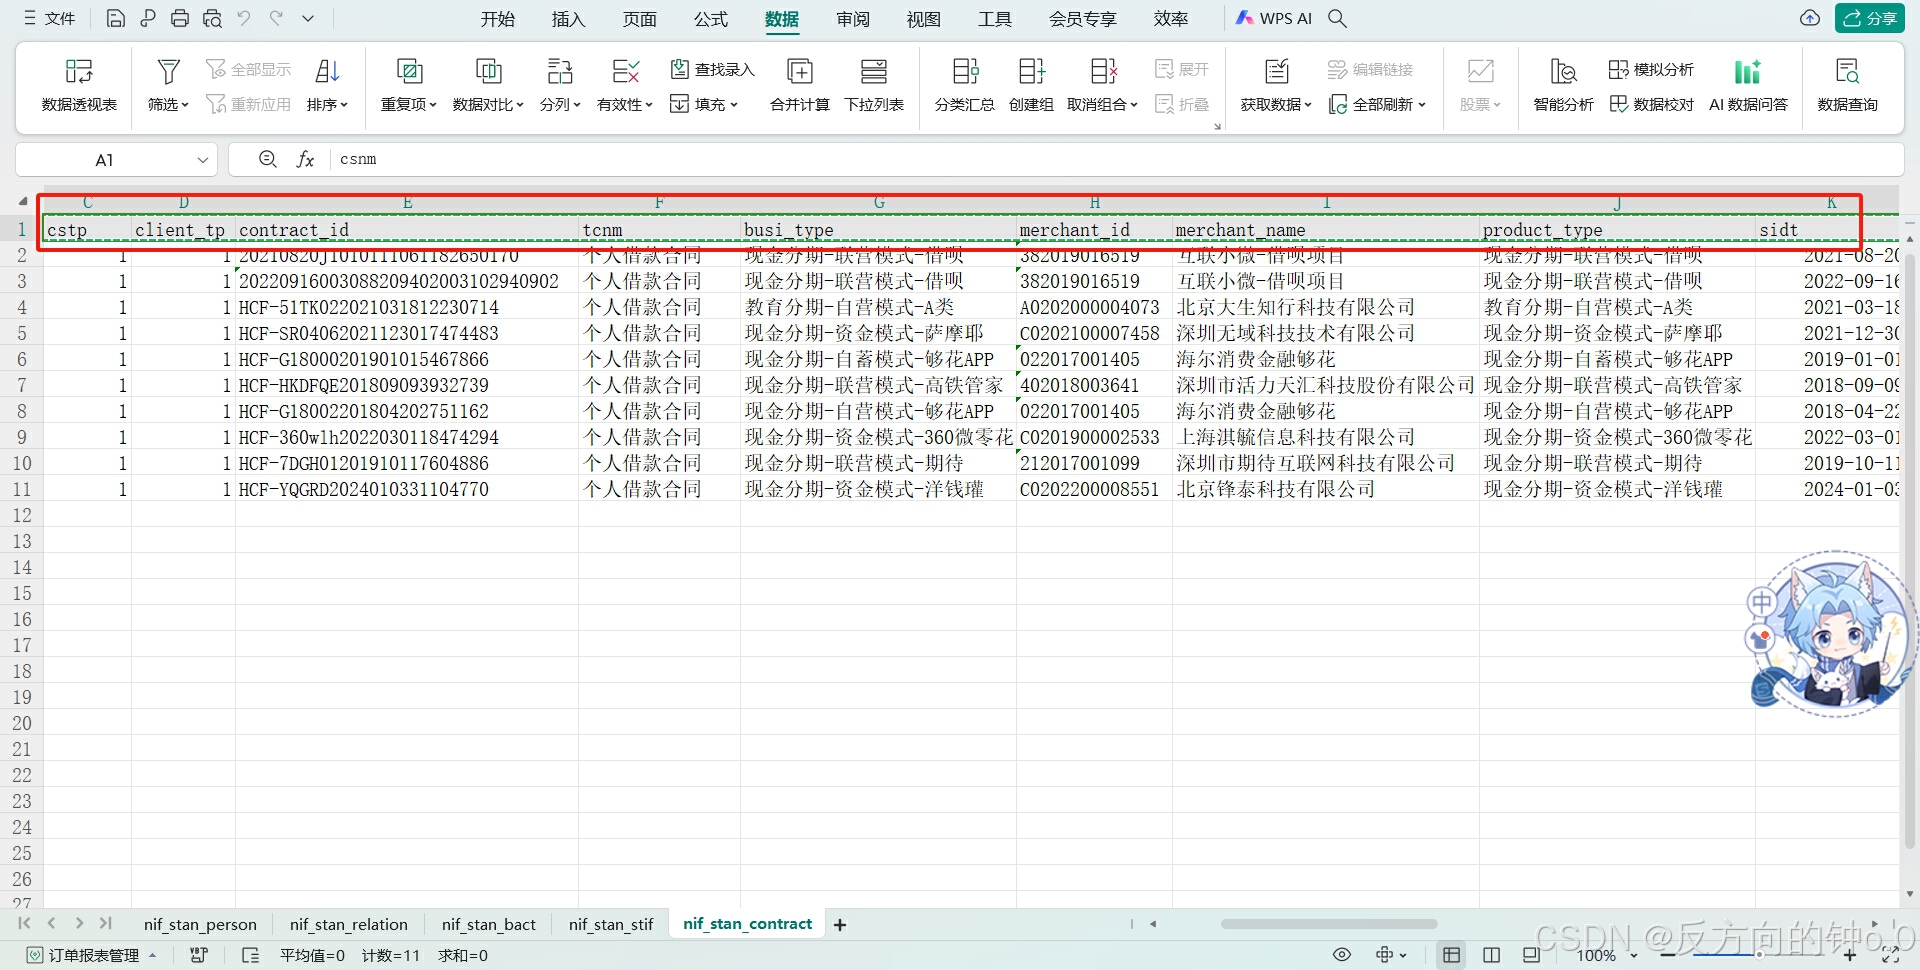Click the cloud sync icon
Screen dimensions: 1920x970
(x=1810, y=18)
